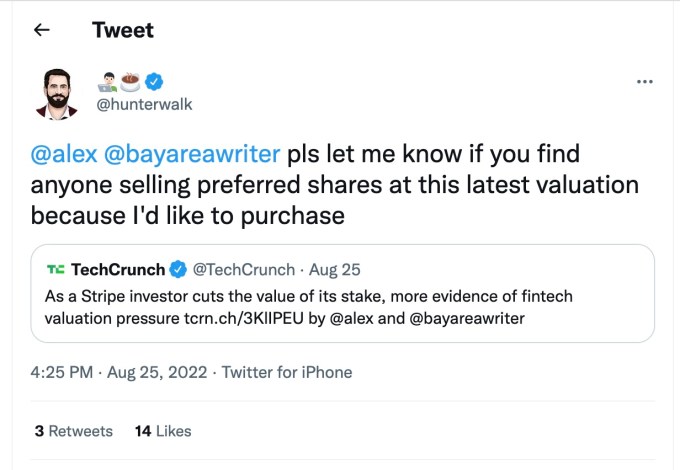The image size is (680, 470).
Task: View the 3 Retweets list
Action: 73,431
